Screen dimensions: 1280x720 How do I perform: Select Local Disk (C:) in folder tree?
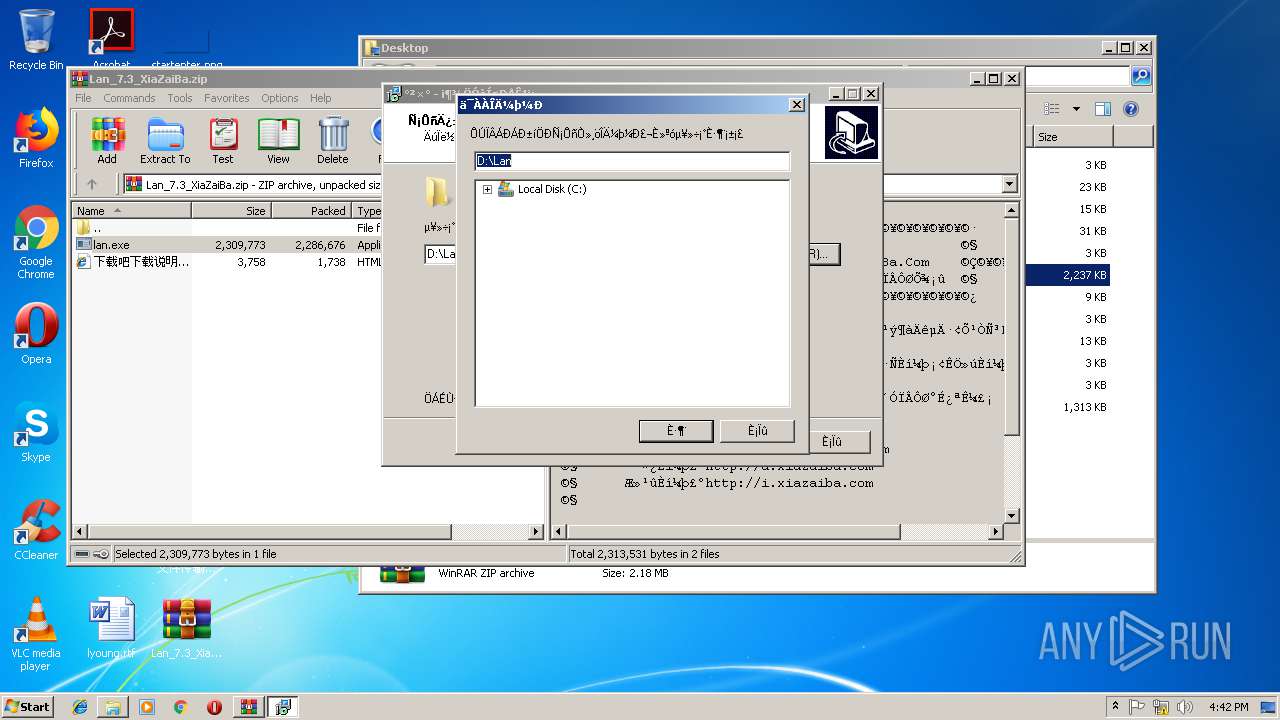coord(551,189)
